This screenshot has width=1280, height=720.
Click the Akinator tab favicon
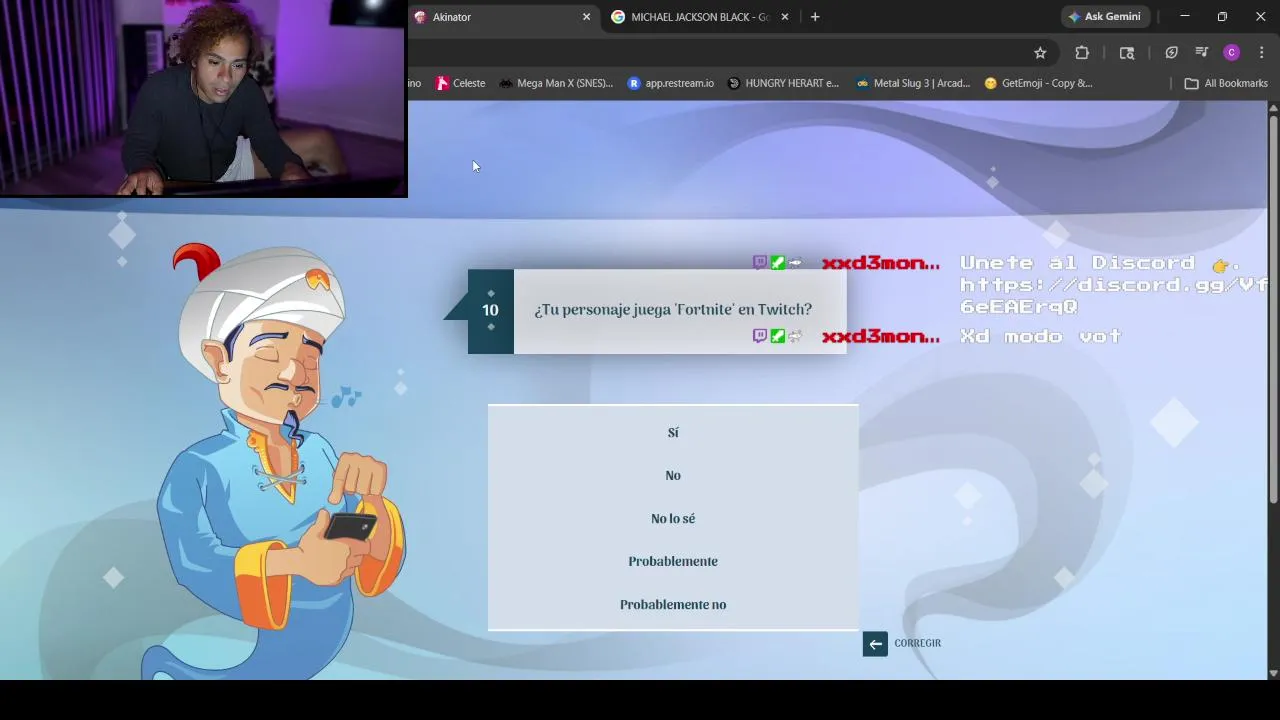(x=421, y=17)
